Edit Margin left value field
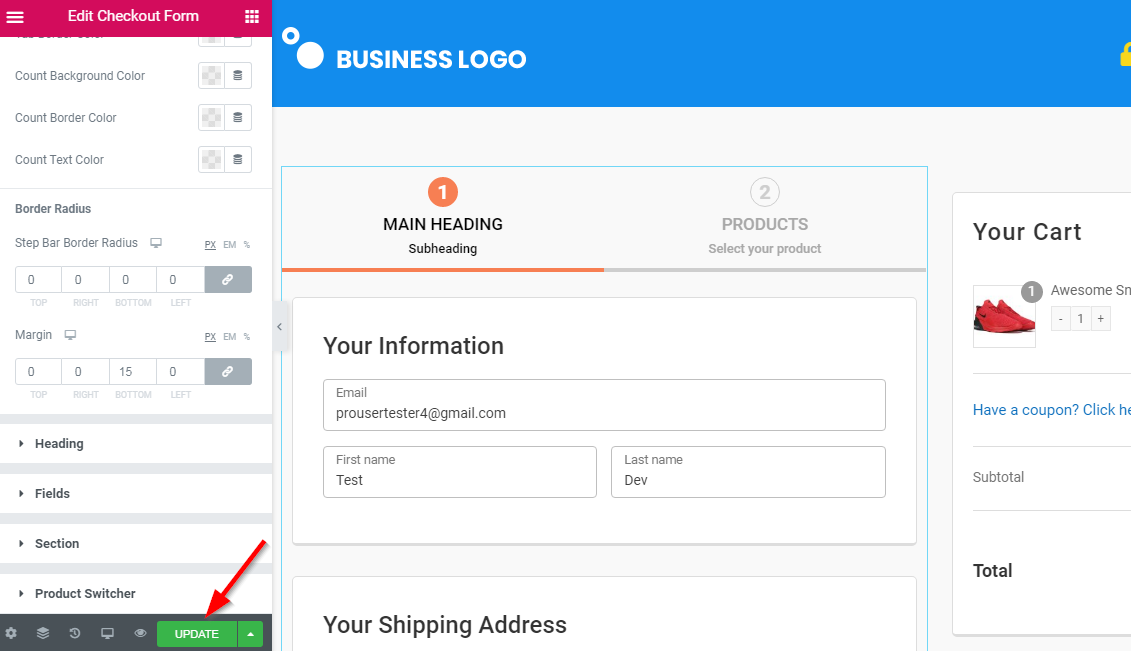The image size is (1131, 651). [x=180, y=371]
